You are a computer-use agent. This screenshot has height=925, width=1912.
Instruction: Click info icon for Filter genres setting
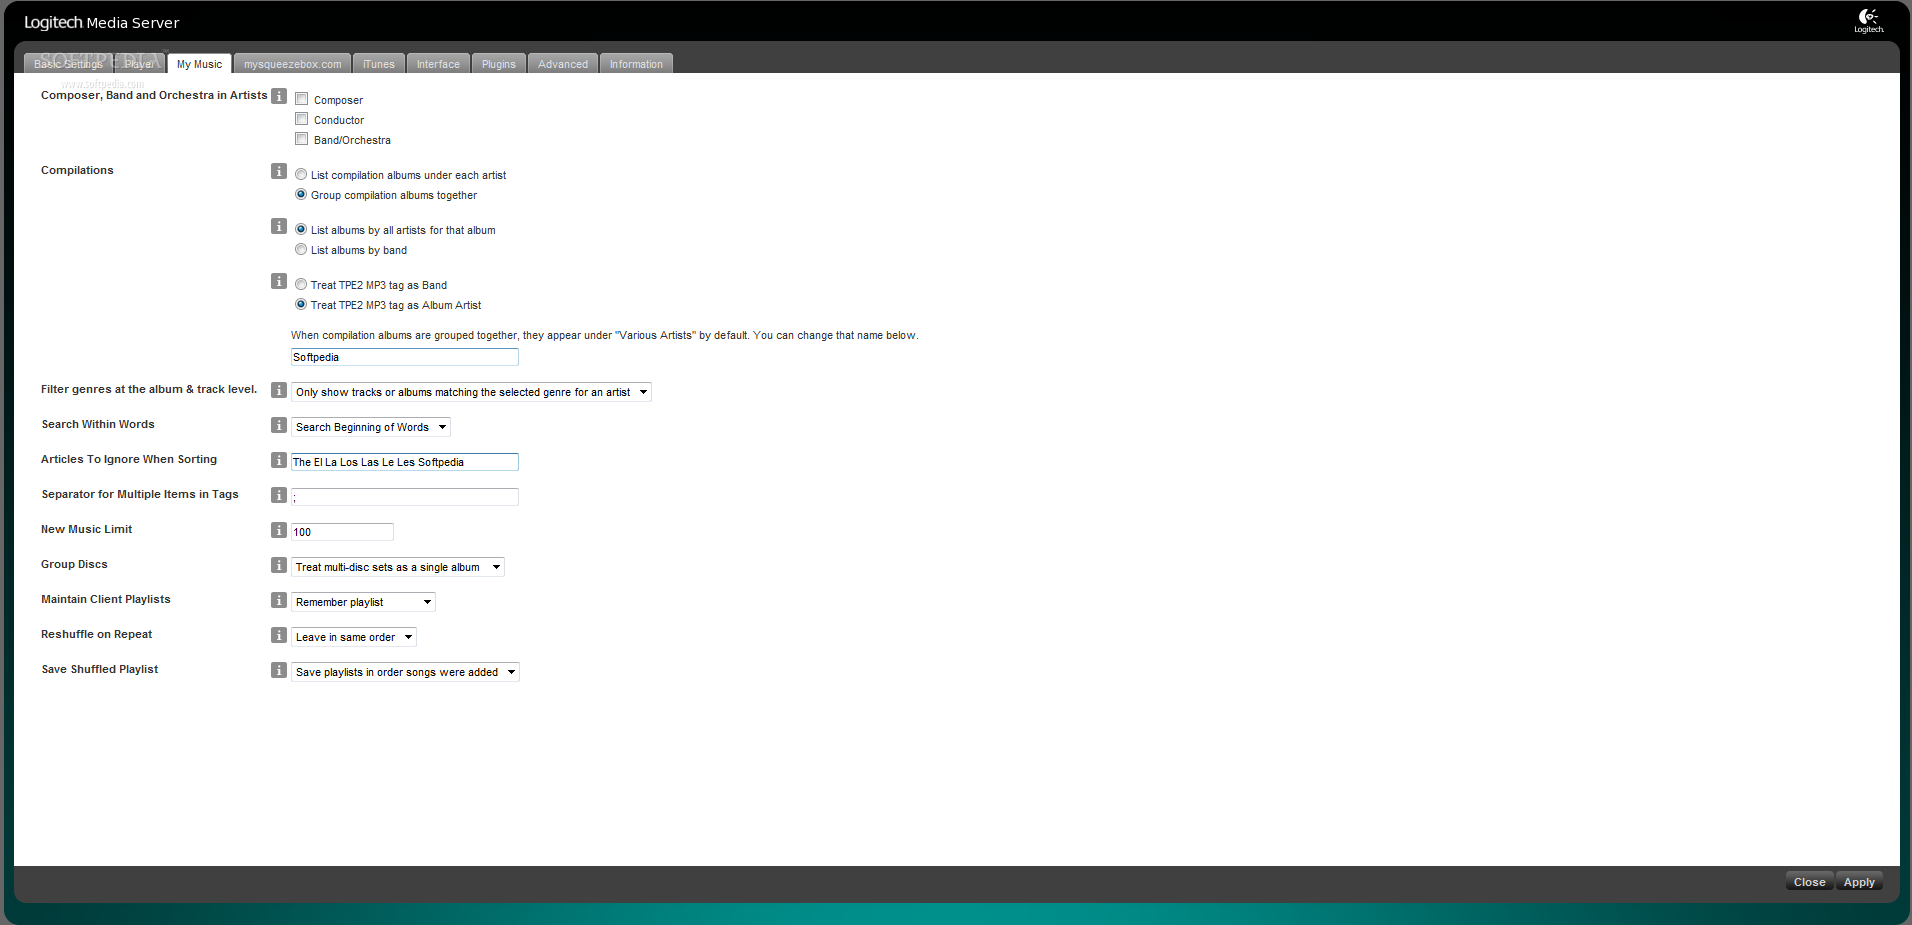[x=279, y=390]
